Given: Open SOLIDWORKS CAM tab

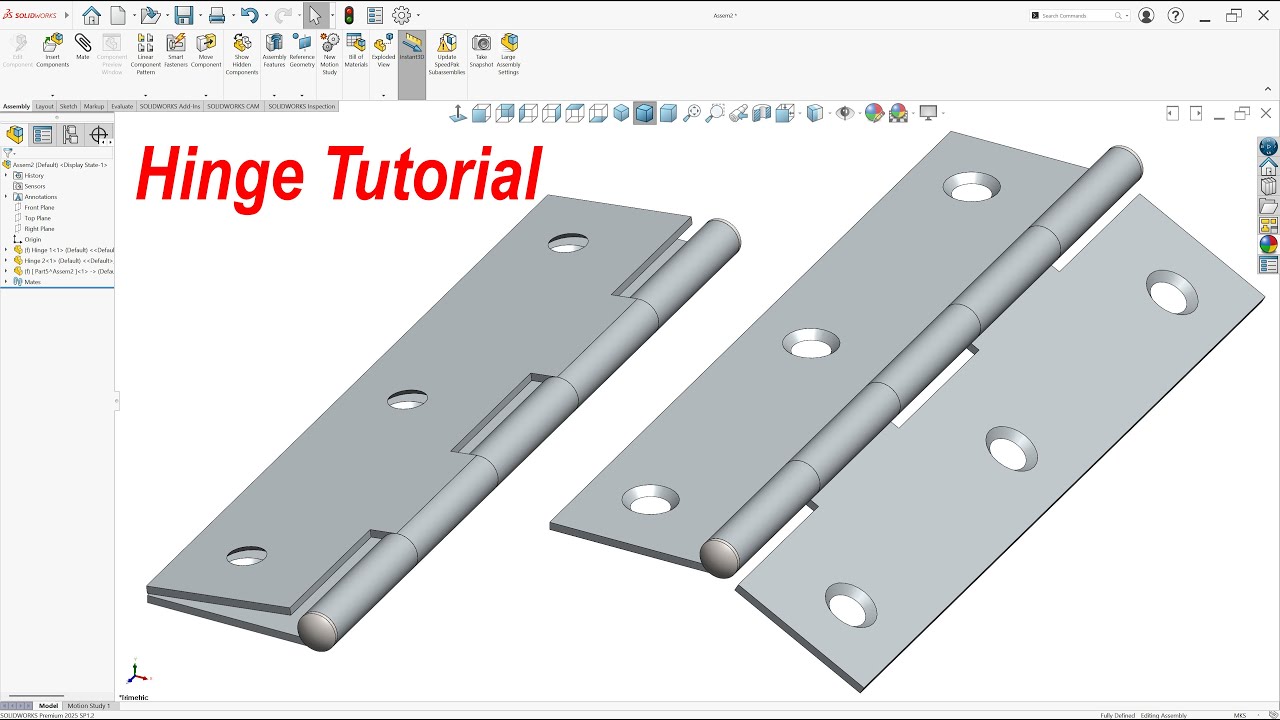Looking at the screenshot, I should point(233,106).
